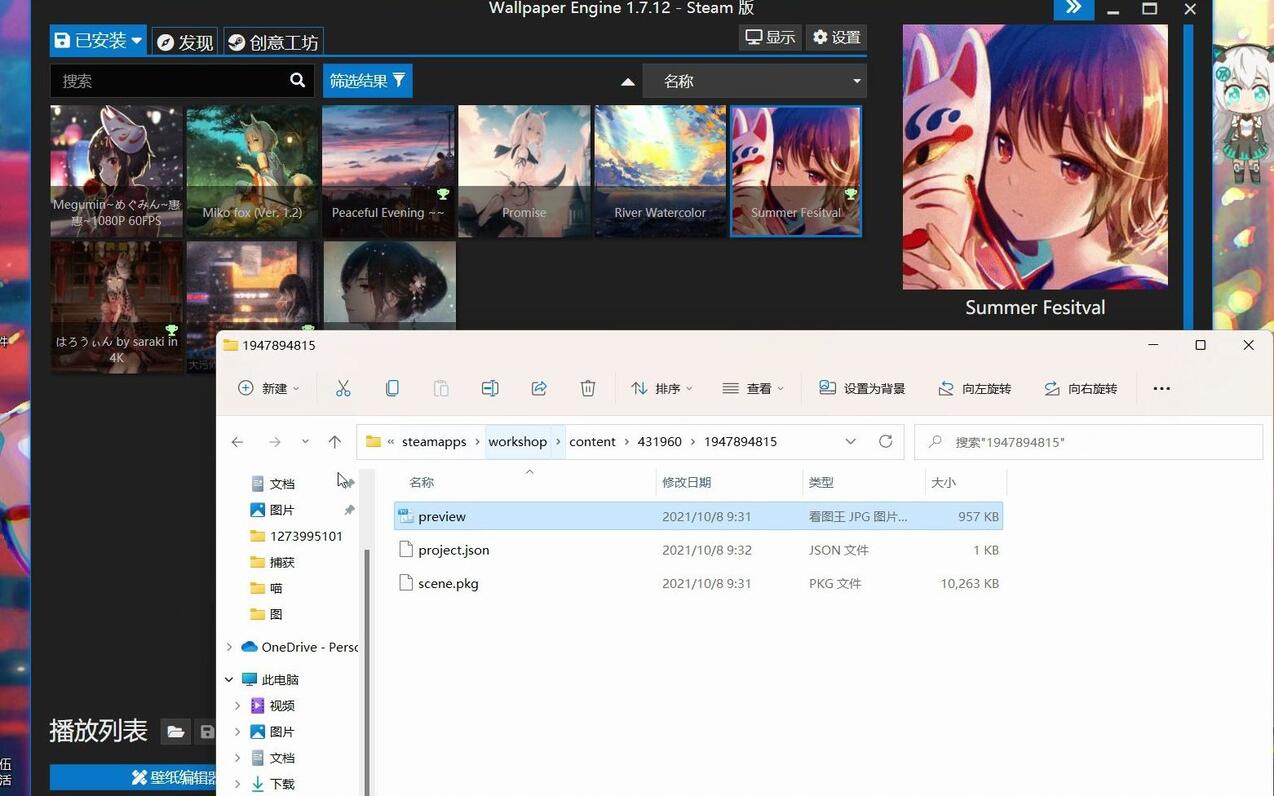The image size is (1274, 796).
Task: Collapse the 此电脑 tree node
Action: tap(229, 679)
